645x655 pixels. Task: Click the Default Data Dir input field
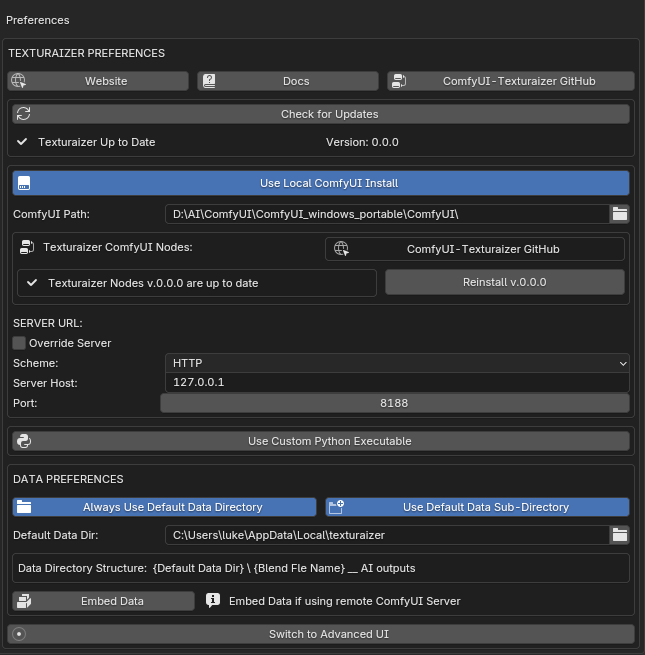coord(387,535)
